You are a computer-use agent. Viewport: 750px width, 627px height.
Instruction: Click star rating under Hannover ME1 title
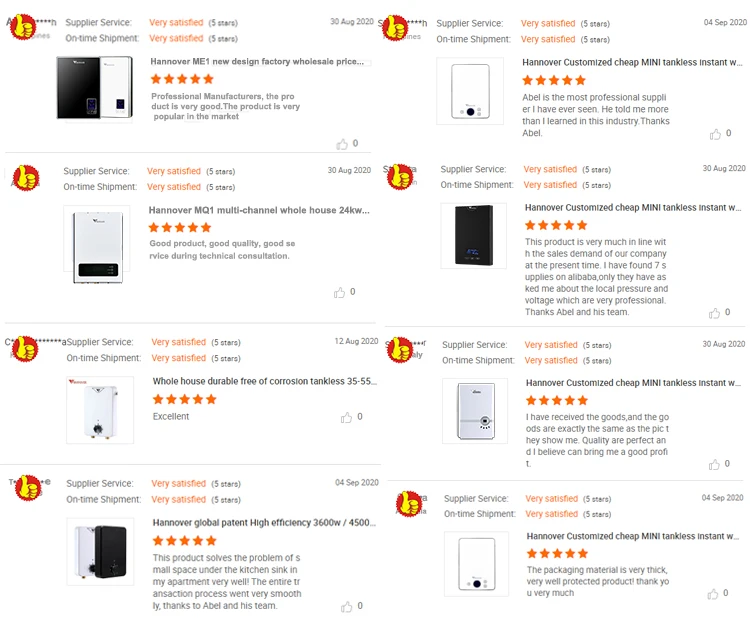pos(181,79)
